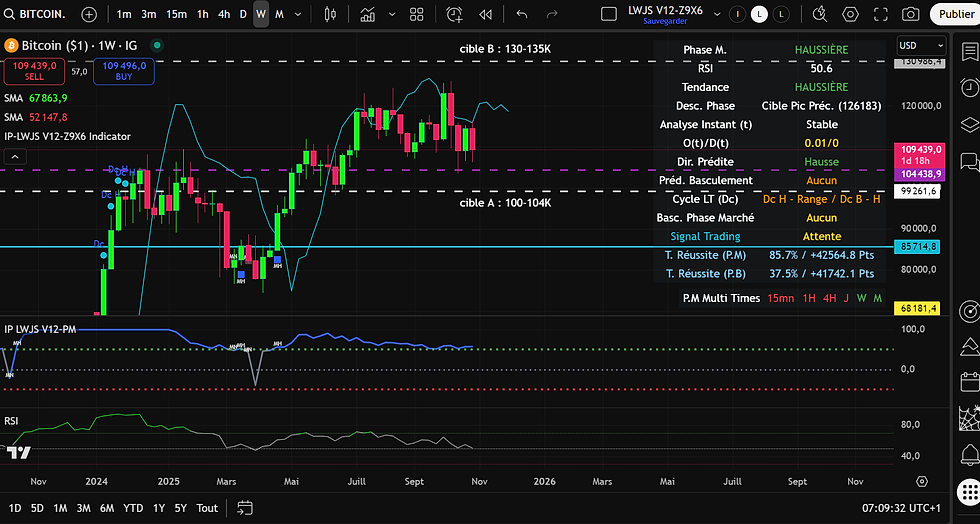
Task: Open the chat bubbles sidebar icon
Action: 969,162
